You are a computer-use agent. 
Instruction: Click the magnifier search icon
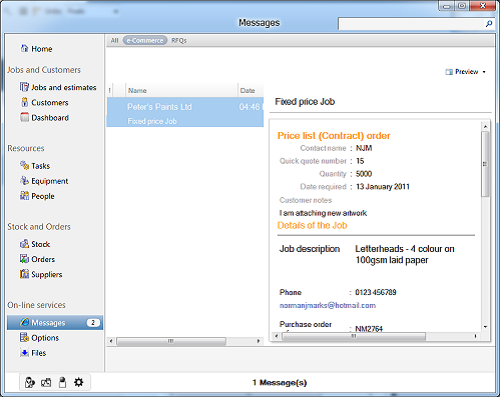click(489, 24)
